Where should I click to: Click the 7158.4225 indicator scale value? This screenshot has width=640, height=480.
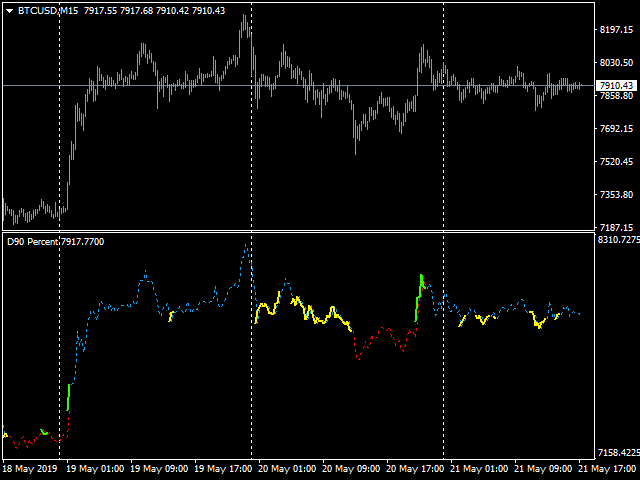[612, 451]
